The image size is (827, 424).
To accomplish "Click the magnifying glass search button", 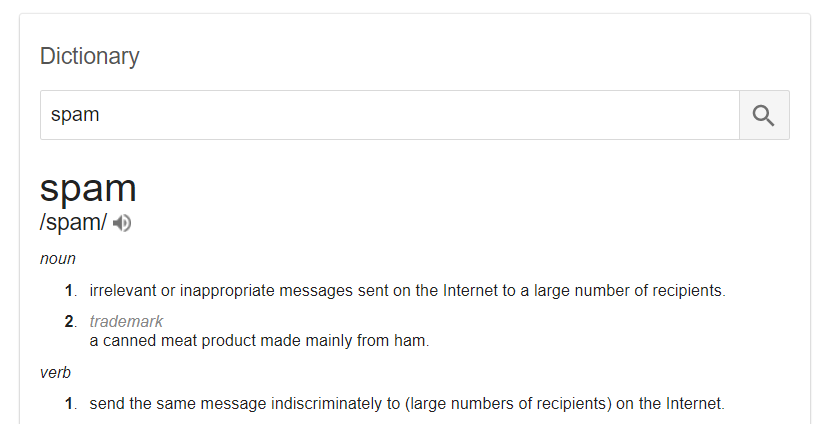I will point(764,115).
